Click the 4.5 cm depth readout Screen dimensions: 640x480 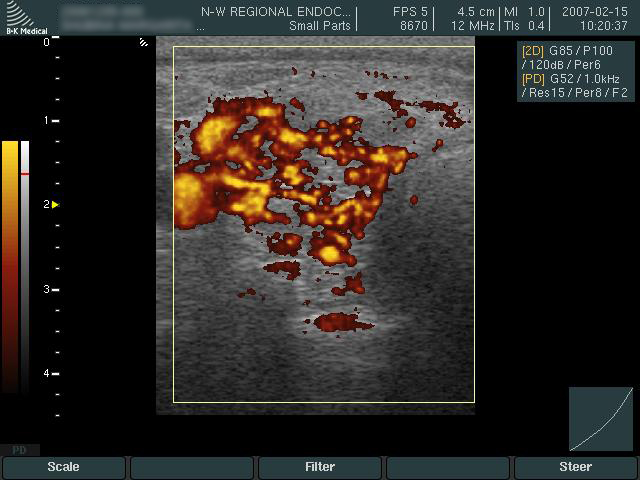click(x=476, y=11)
